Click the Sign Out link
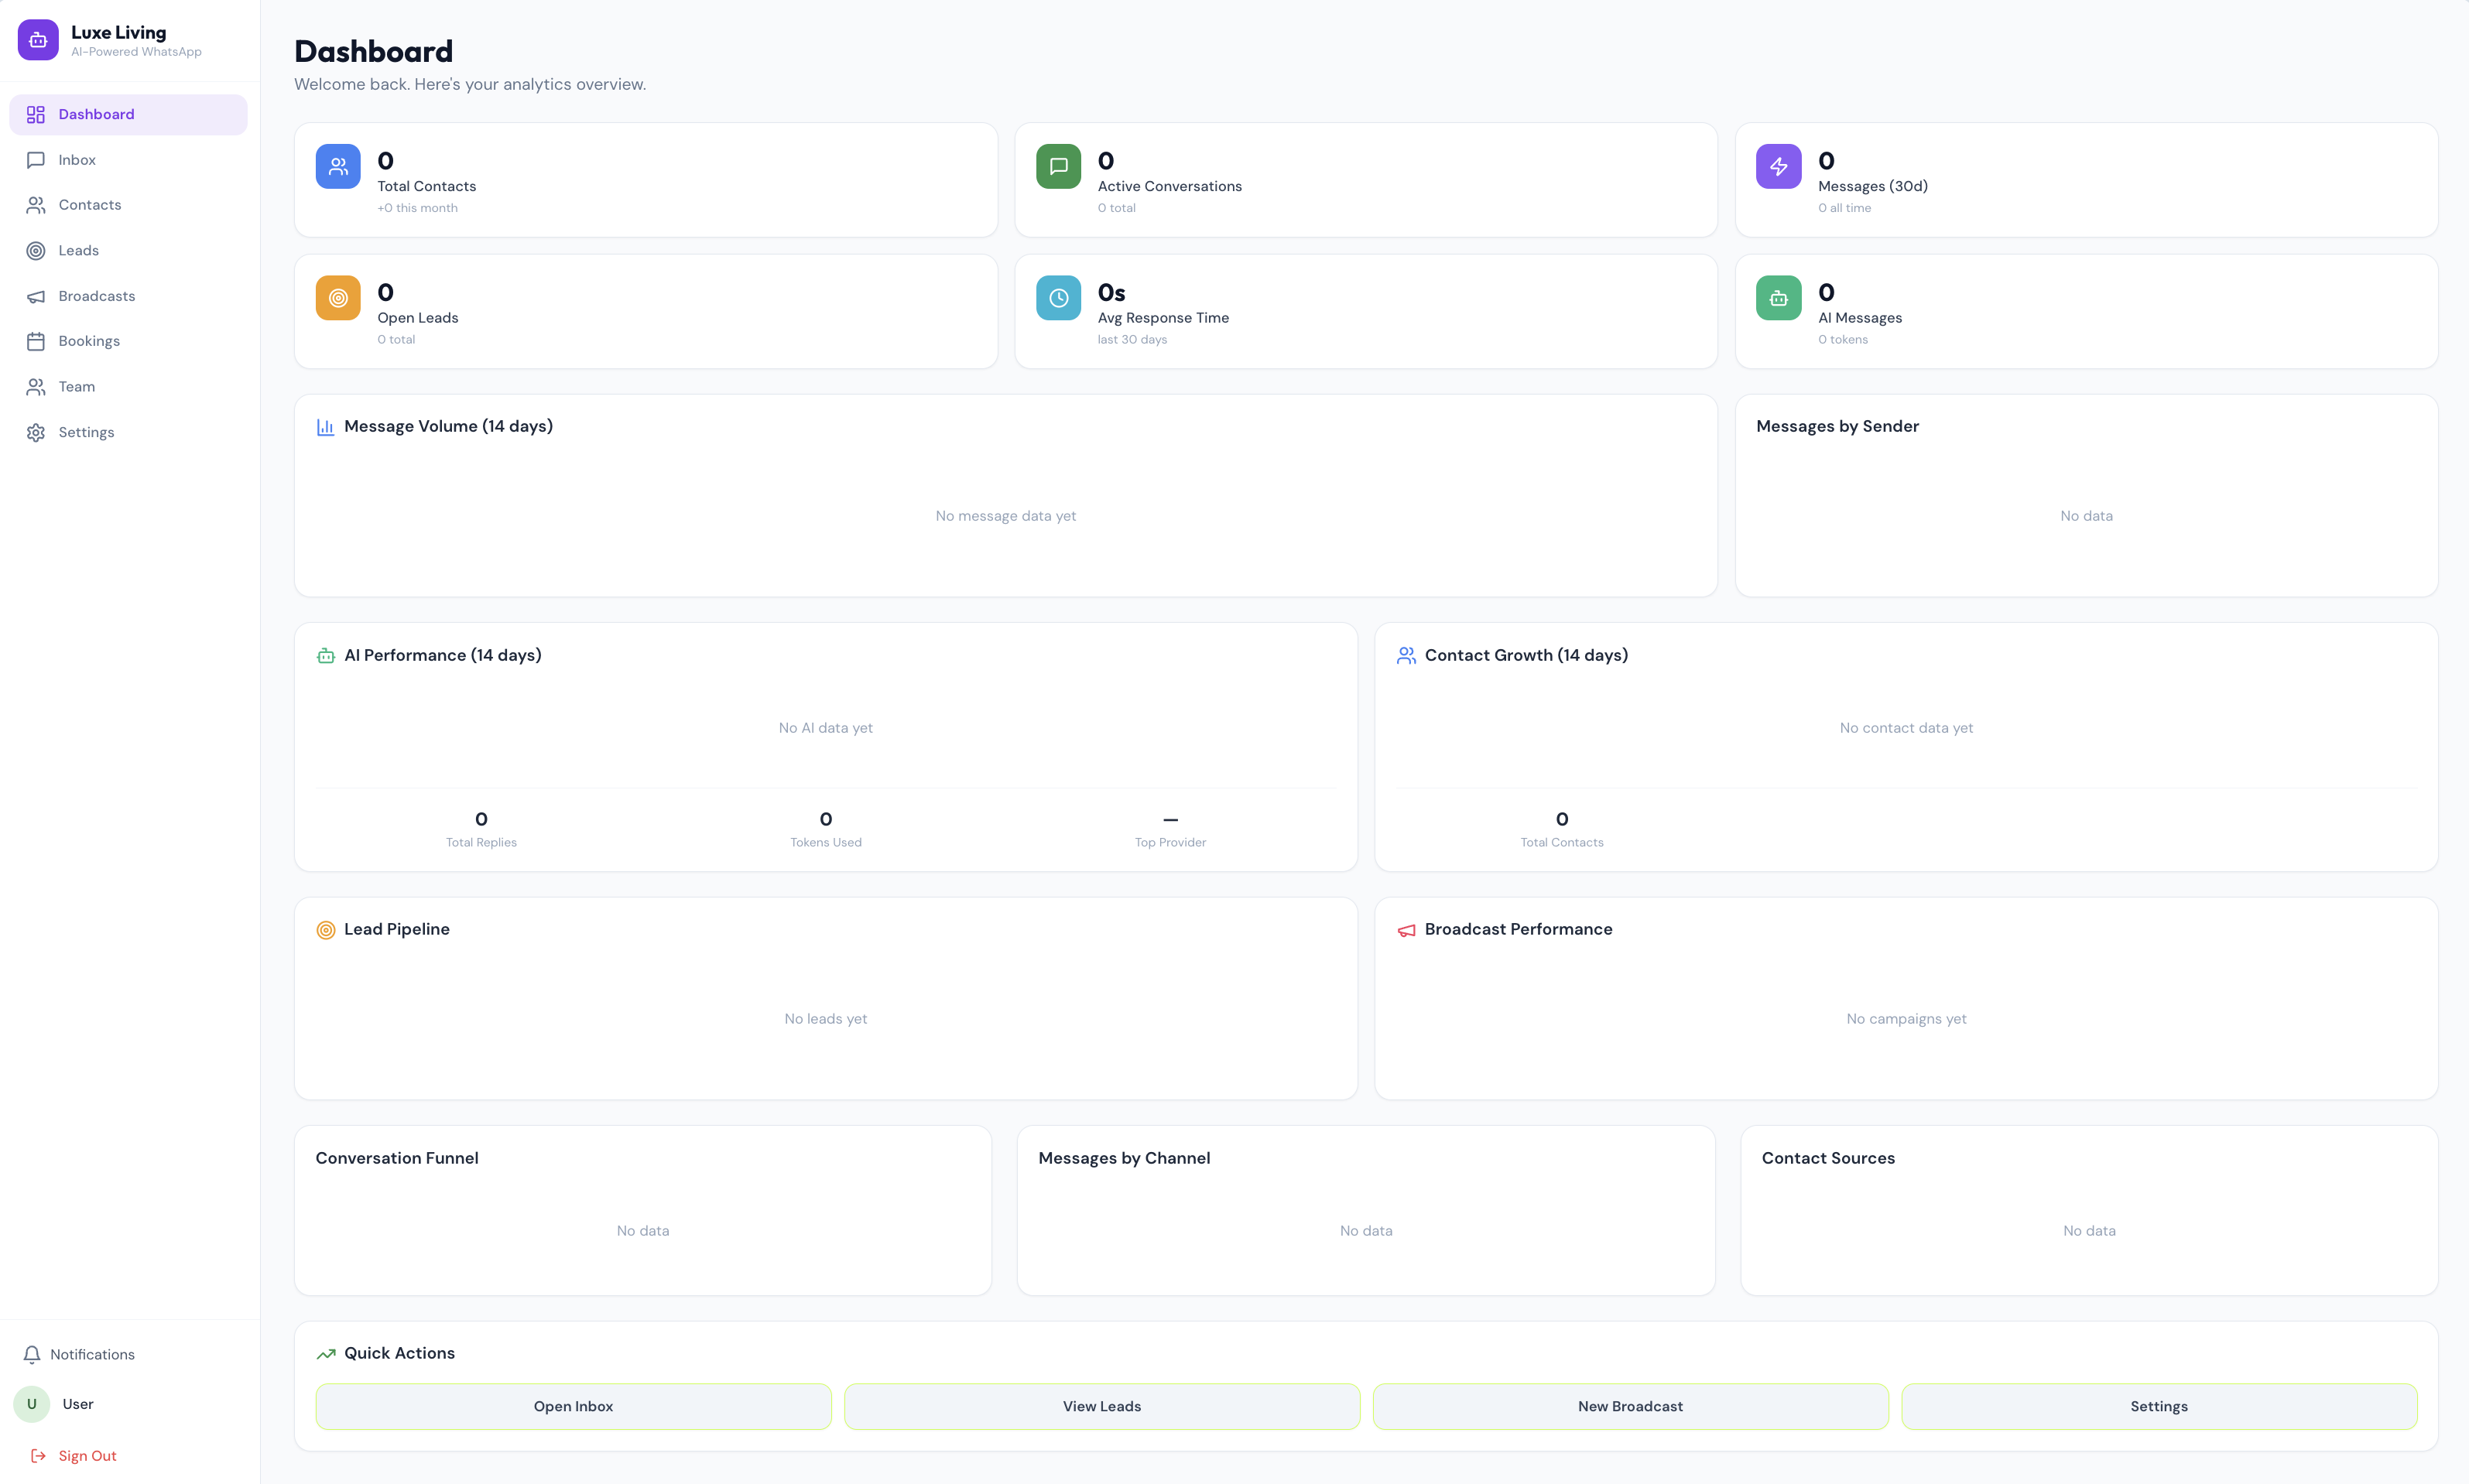This screenshot has height=1484, width=2469. [87, 1455]
